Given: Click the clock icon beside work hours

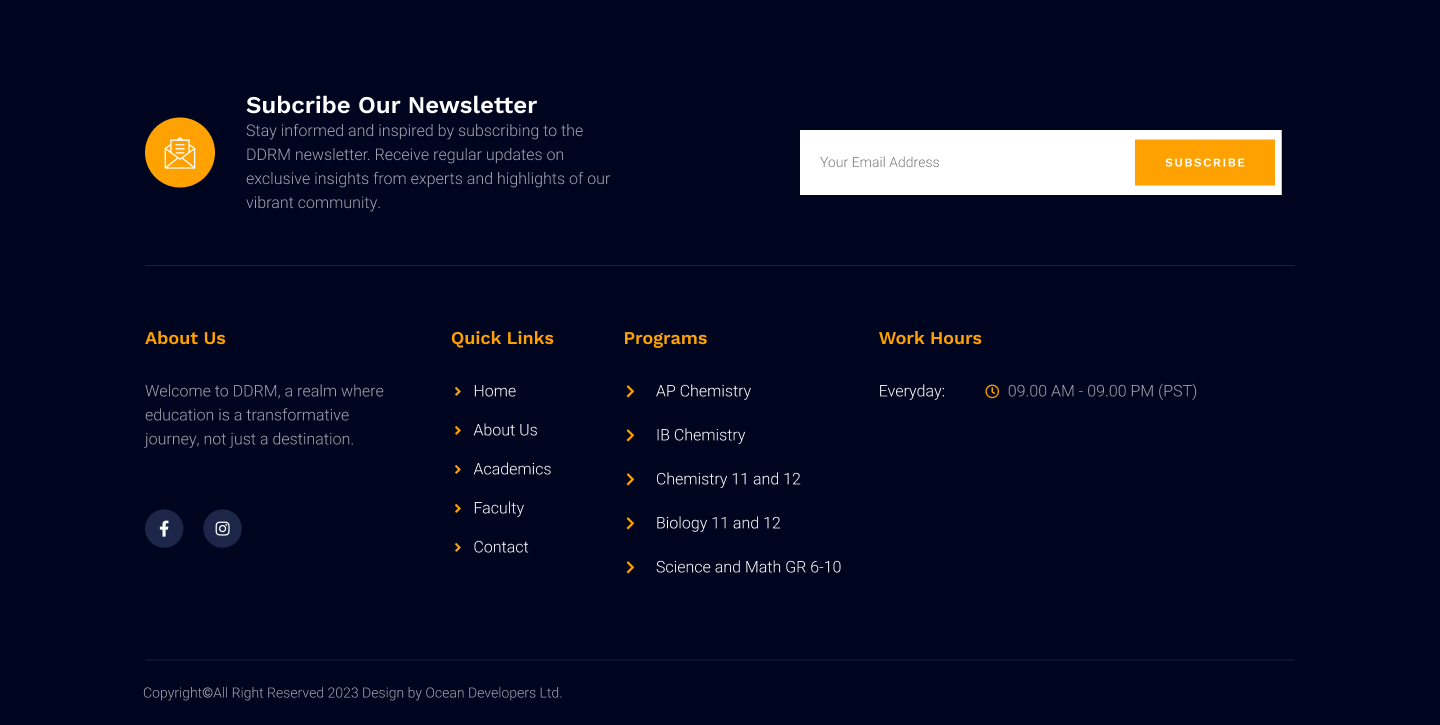Looking at the screenshot, I should [x=992, y=391].
